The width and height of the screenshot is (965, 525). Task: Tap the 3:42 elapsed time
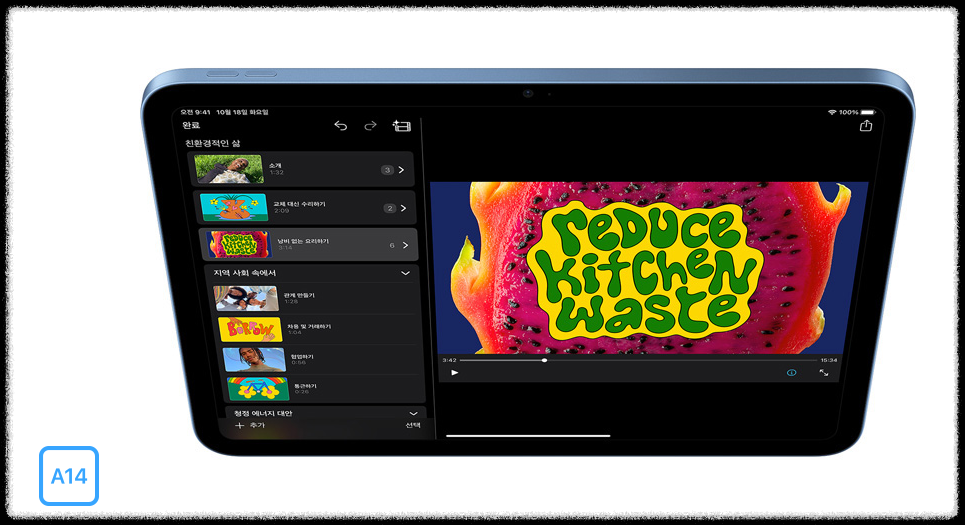449,360
